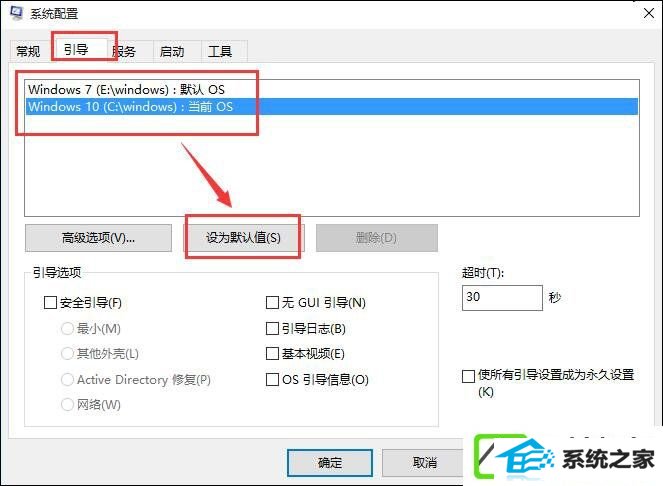Check the 基本视频(E) option

[272, 353]
